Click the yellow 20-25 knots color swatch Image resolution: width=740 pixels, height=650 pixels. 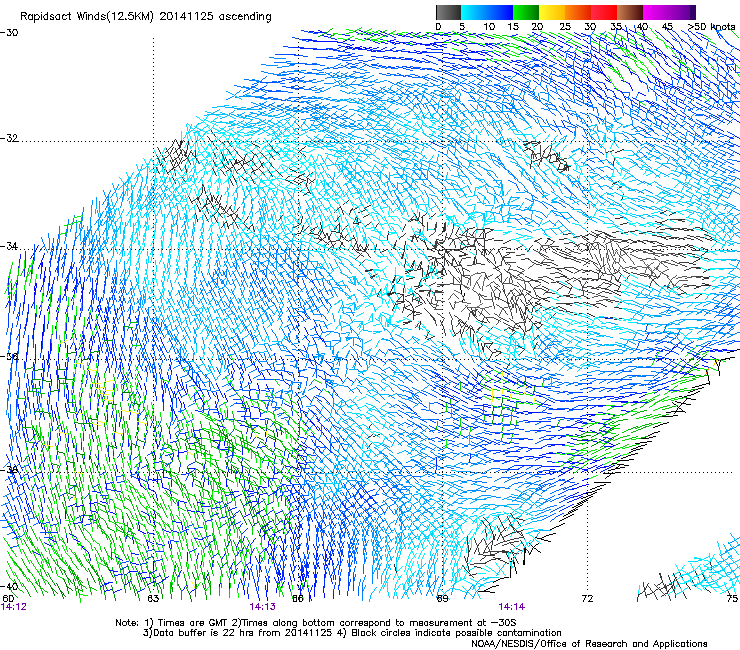552,12
